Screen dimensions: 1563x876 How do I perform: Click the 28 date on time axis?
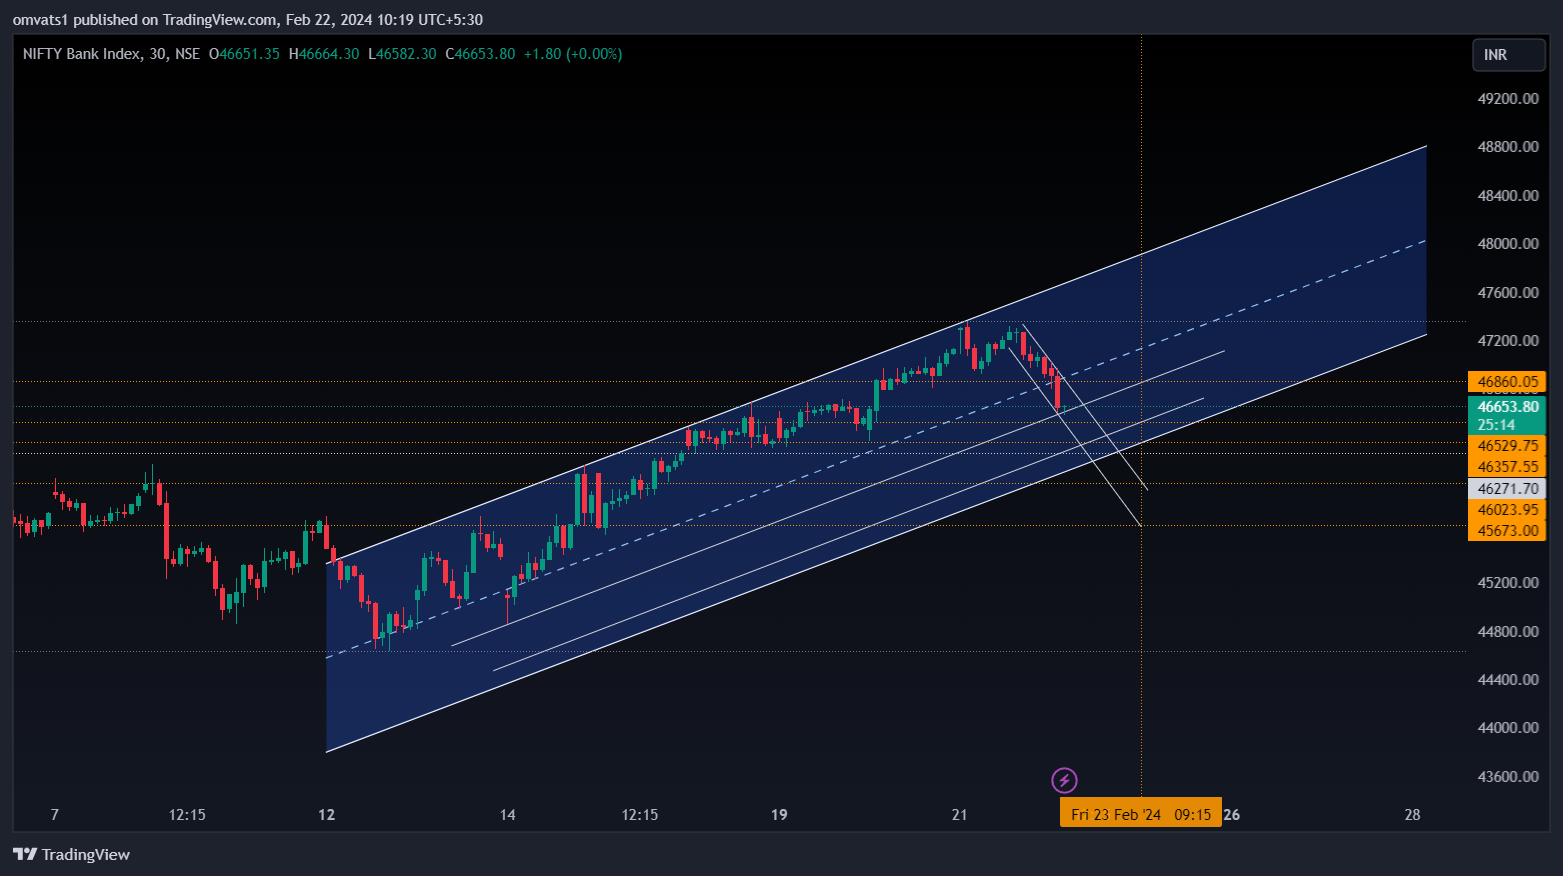click(x=1412, y=815)
